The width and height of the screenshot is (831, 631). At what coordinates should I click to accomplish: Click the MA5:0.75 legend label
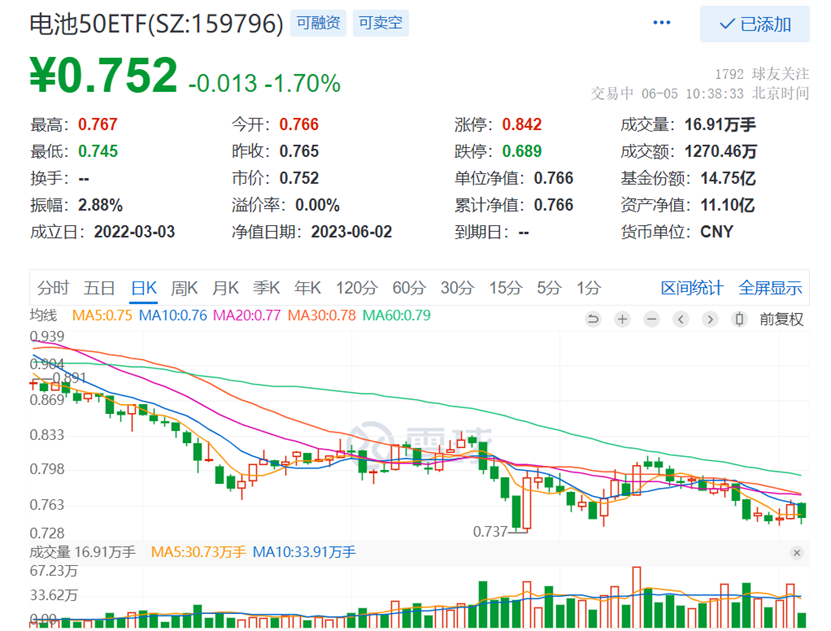coord(102,315)
